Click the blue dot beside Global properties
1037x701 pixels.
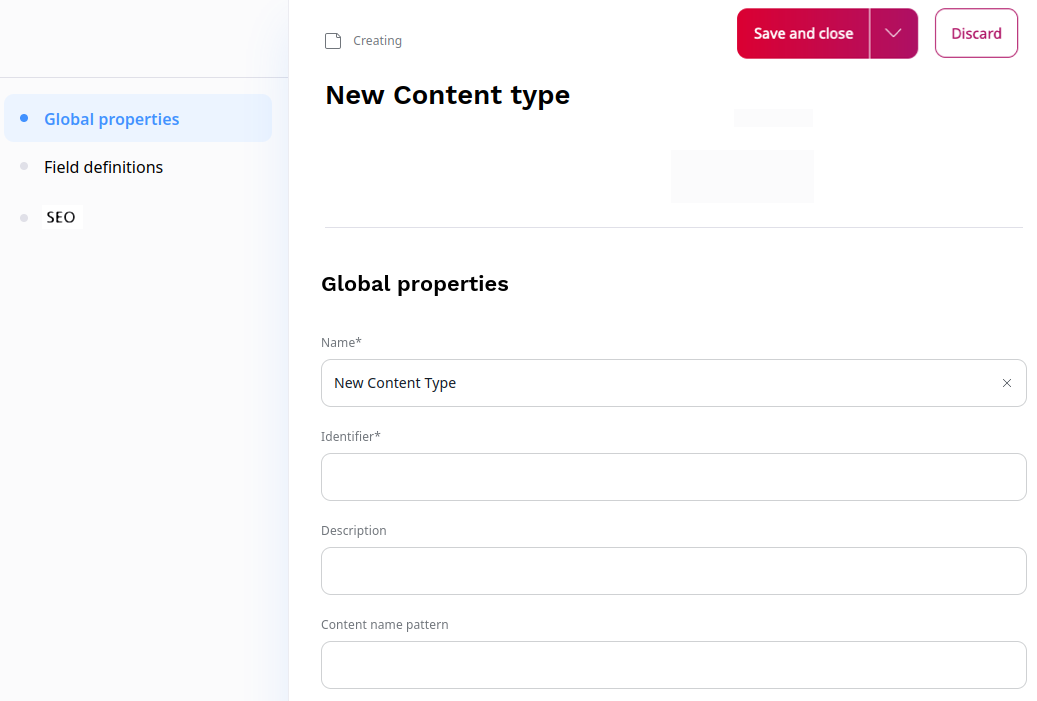(x=25, y=117)
